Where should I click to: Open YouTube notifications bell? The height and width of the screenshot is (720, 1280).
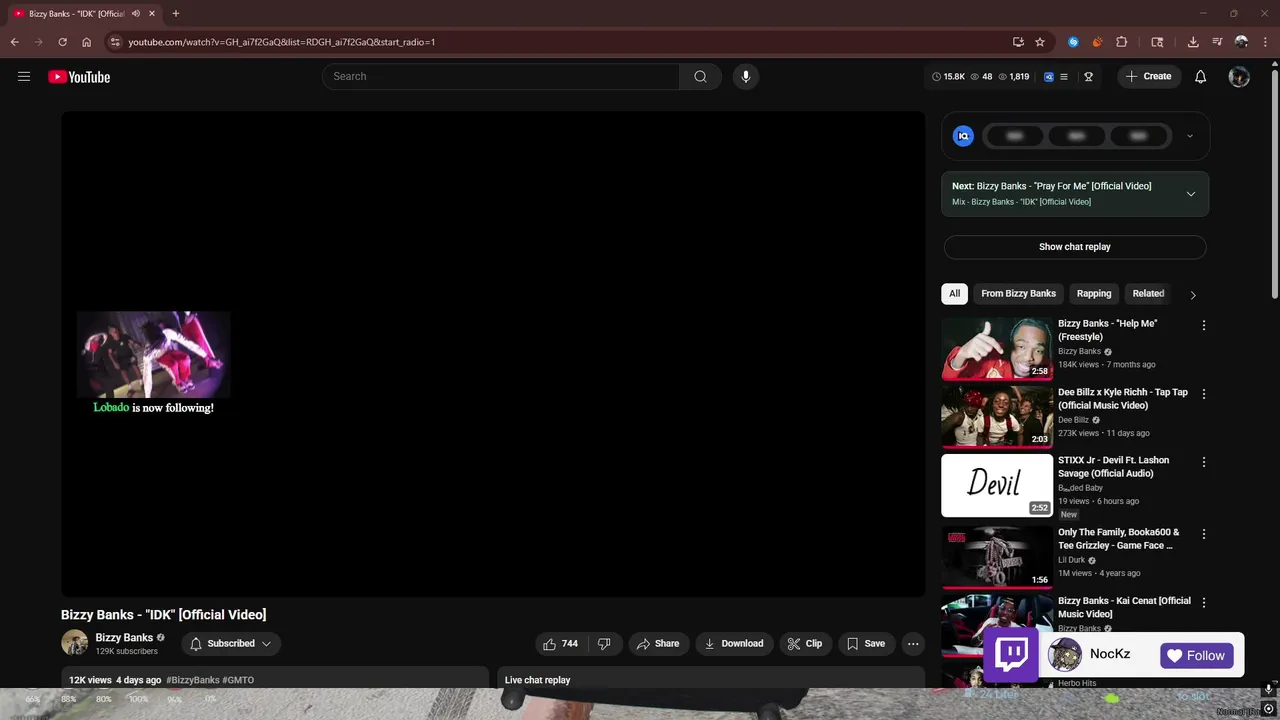[1200, 77]
